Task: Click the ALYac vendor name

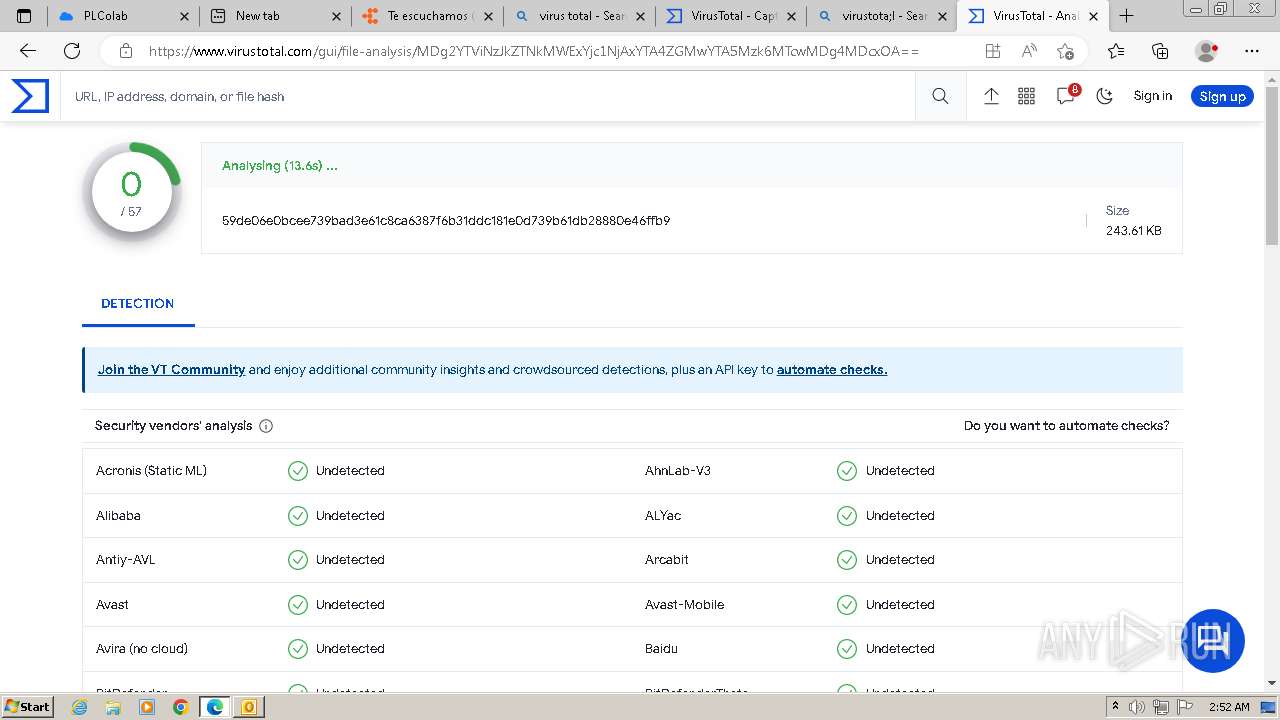Action: 663,515
